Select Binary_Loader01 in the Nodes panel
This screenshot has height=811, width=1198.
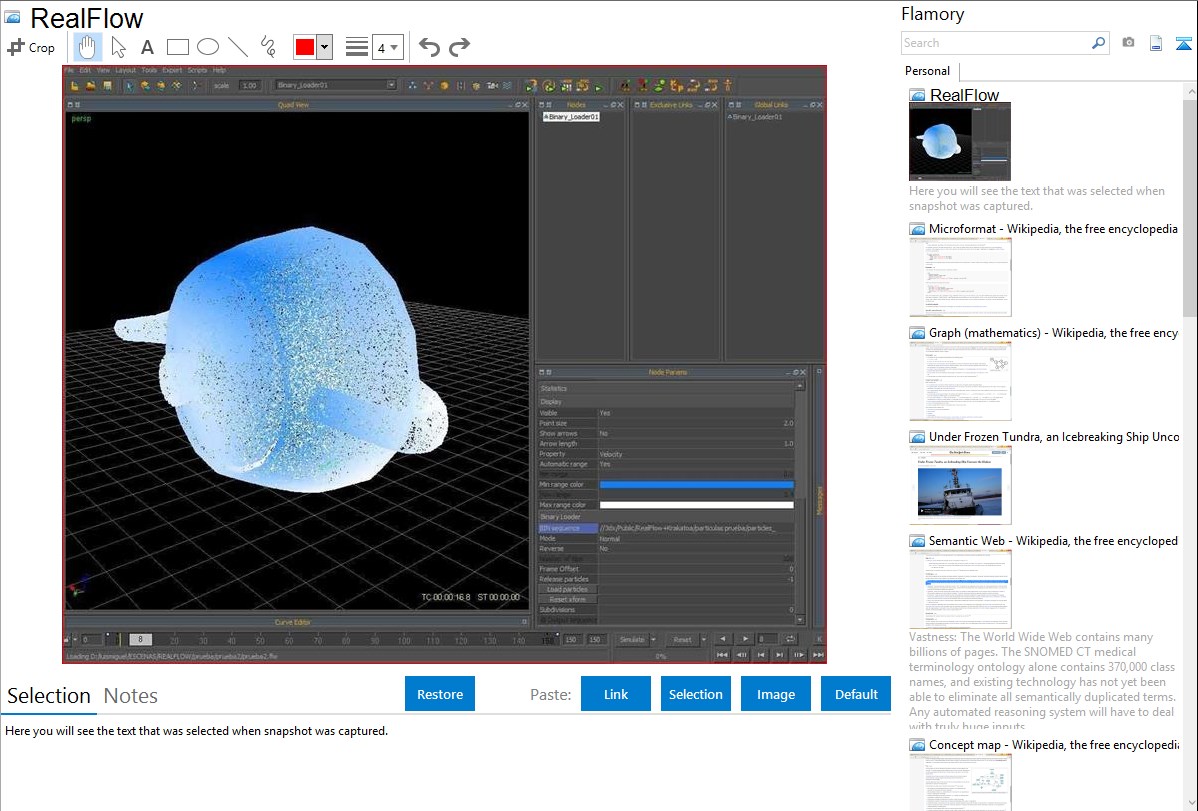pyautogui.click(x=571, y=117)
